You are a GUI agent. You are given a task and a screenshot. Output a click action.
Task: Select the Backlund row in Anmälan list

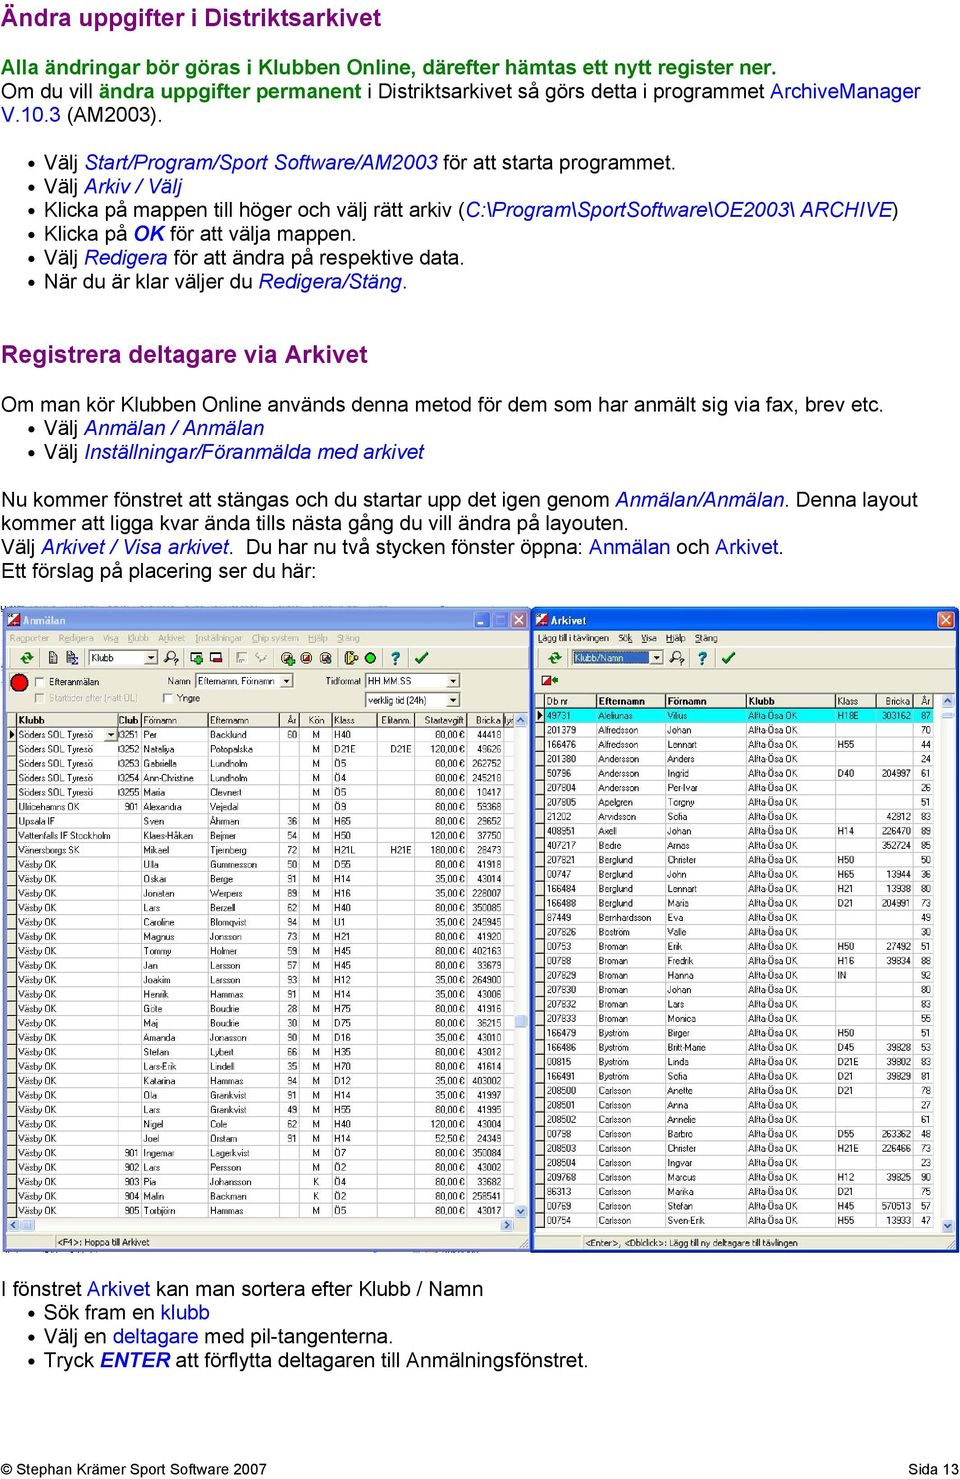(260, 735)
